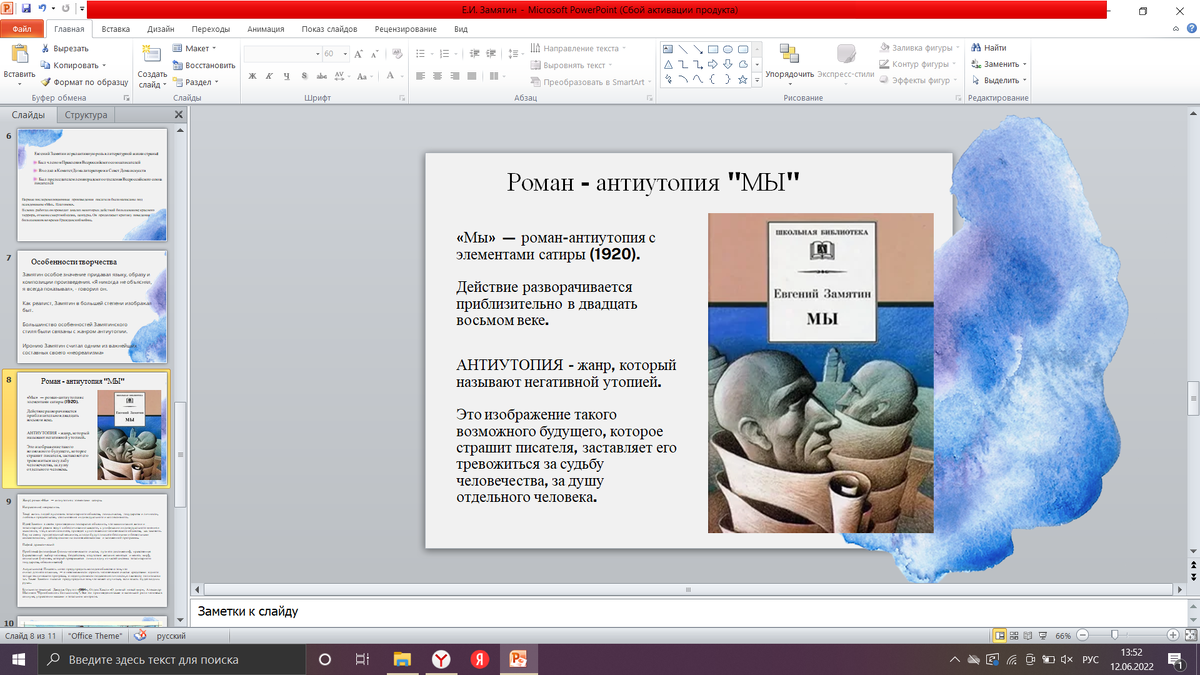Increase font size with the large A icon
Viewport: 1200px width, 675px height.
(x=360, y=53)
